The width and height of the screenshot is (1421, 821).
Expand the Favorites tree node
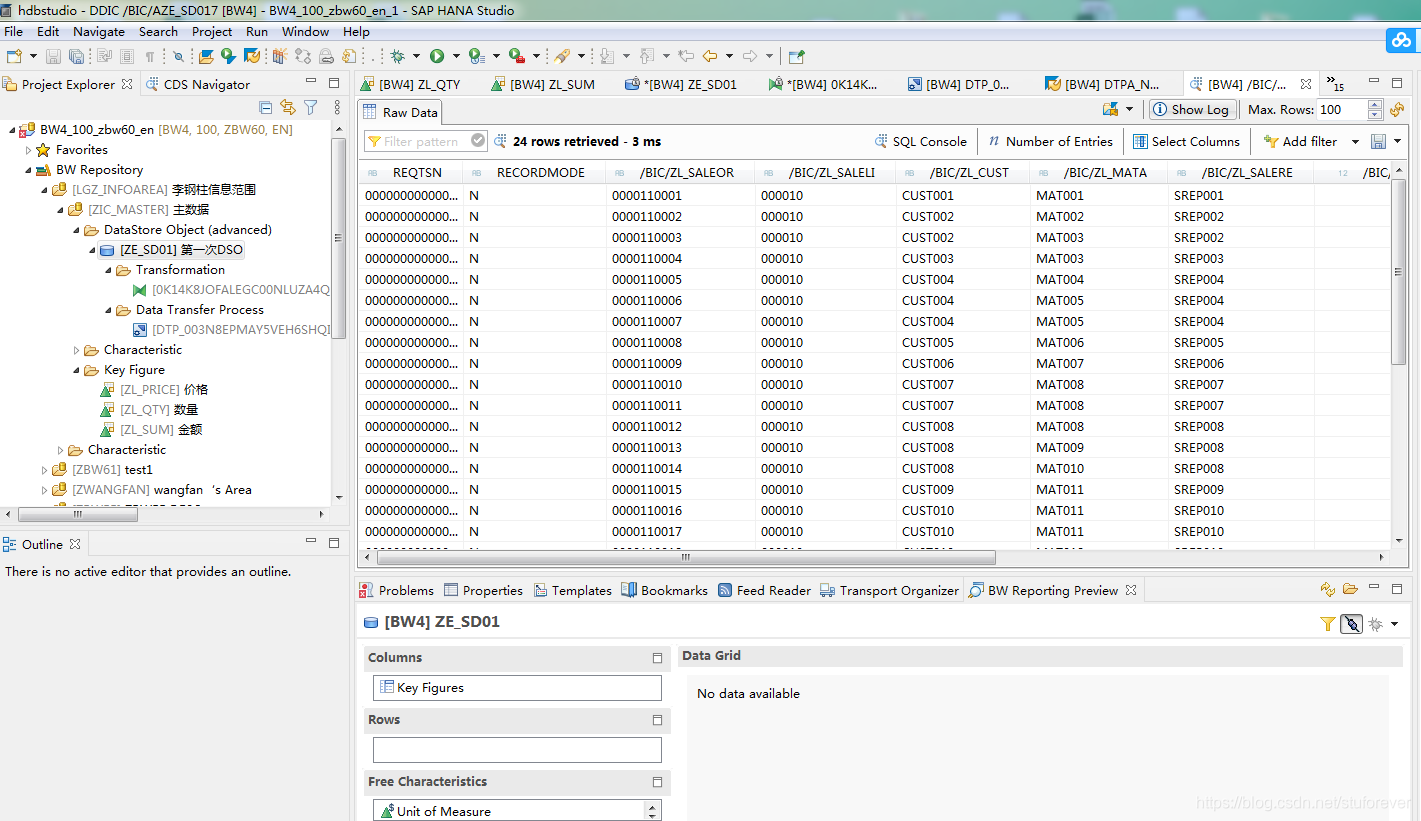[28, 150]
